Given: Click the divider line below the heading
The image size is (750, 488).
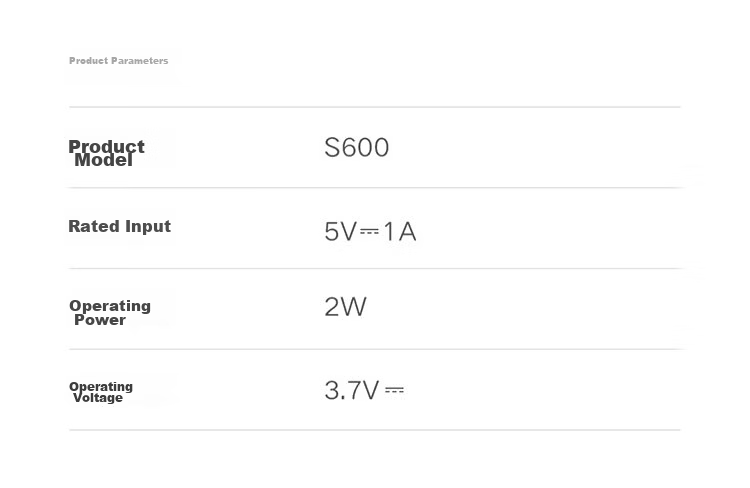Looking at the screenshot, I should point(375,107).
